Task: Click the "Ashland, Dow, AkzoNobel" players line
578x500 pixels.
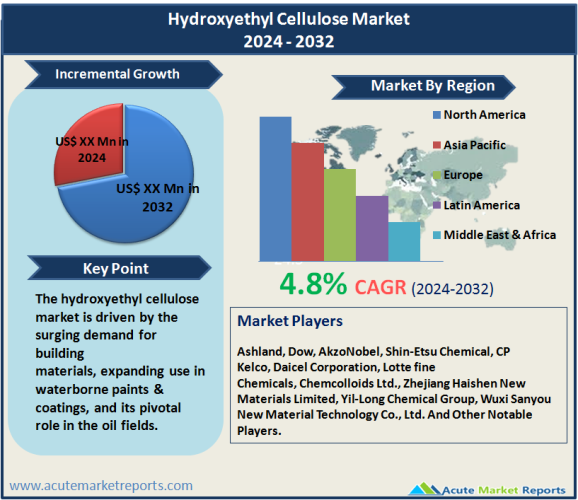Action: click(373, 352)
